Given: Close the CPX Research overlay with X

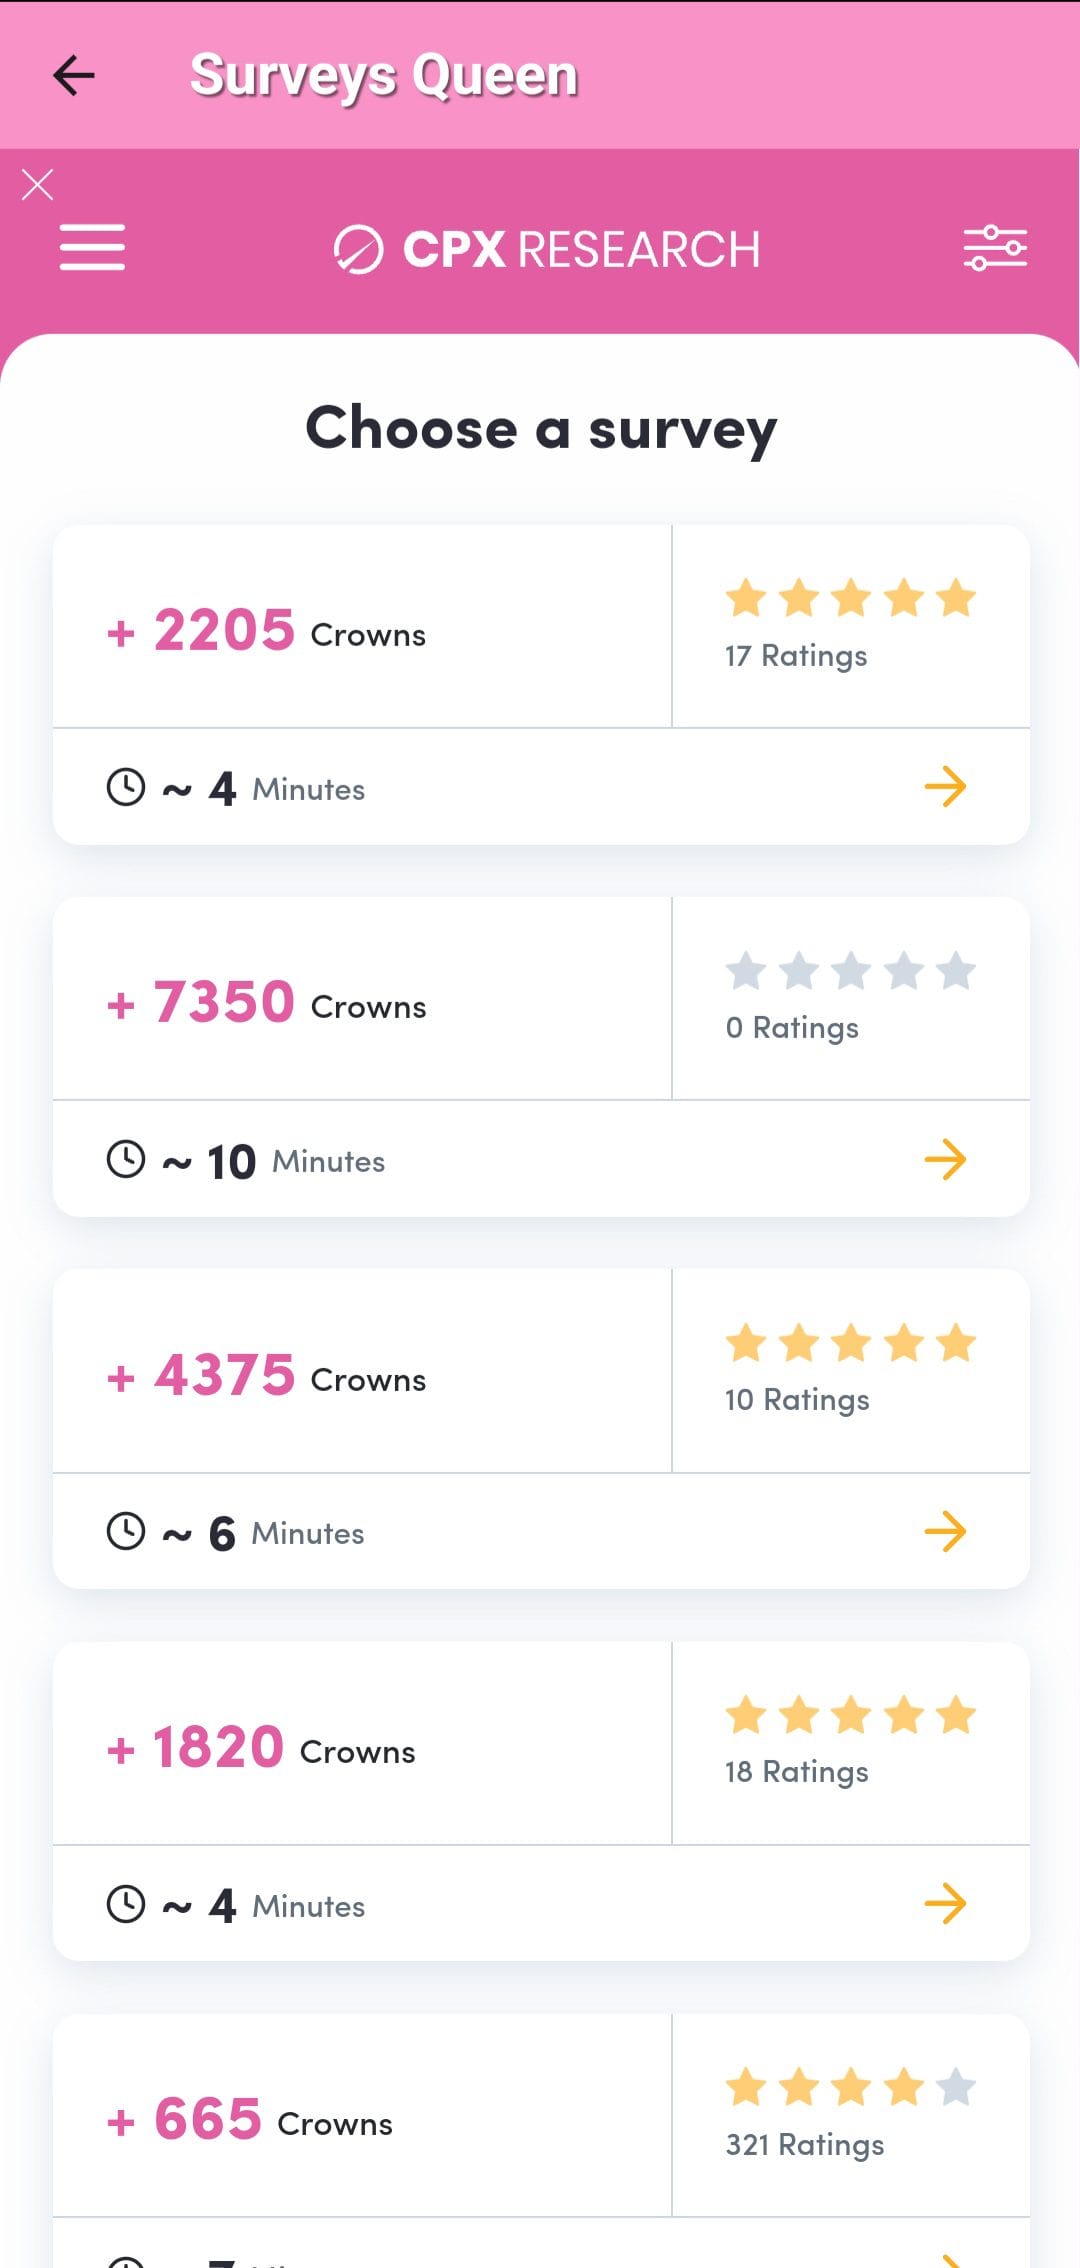Looking at the screenshot, I should click(x=38, y=185).
